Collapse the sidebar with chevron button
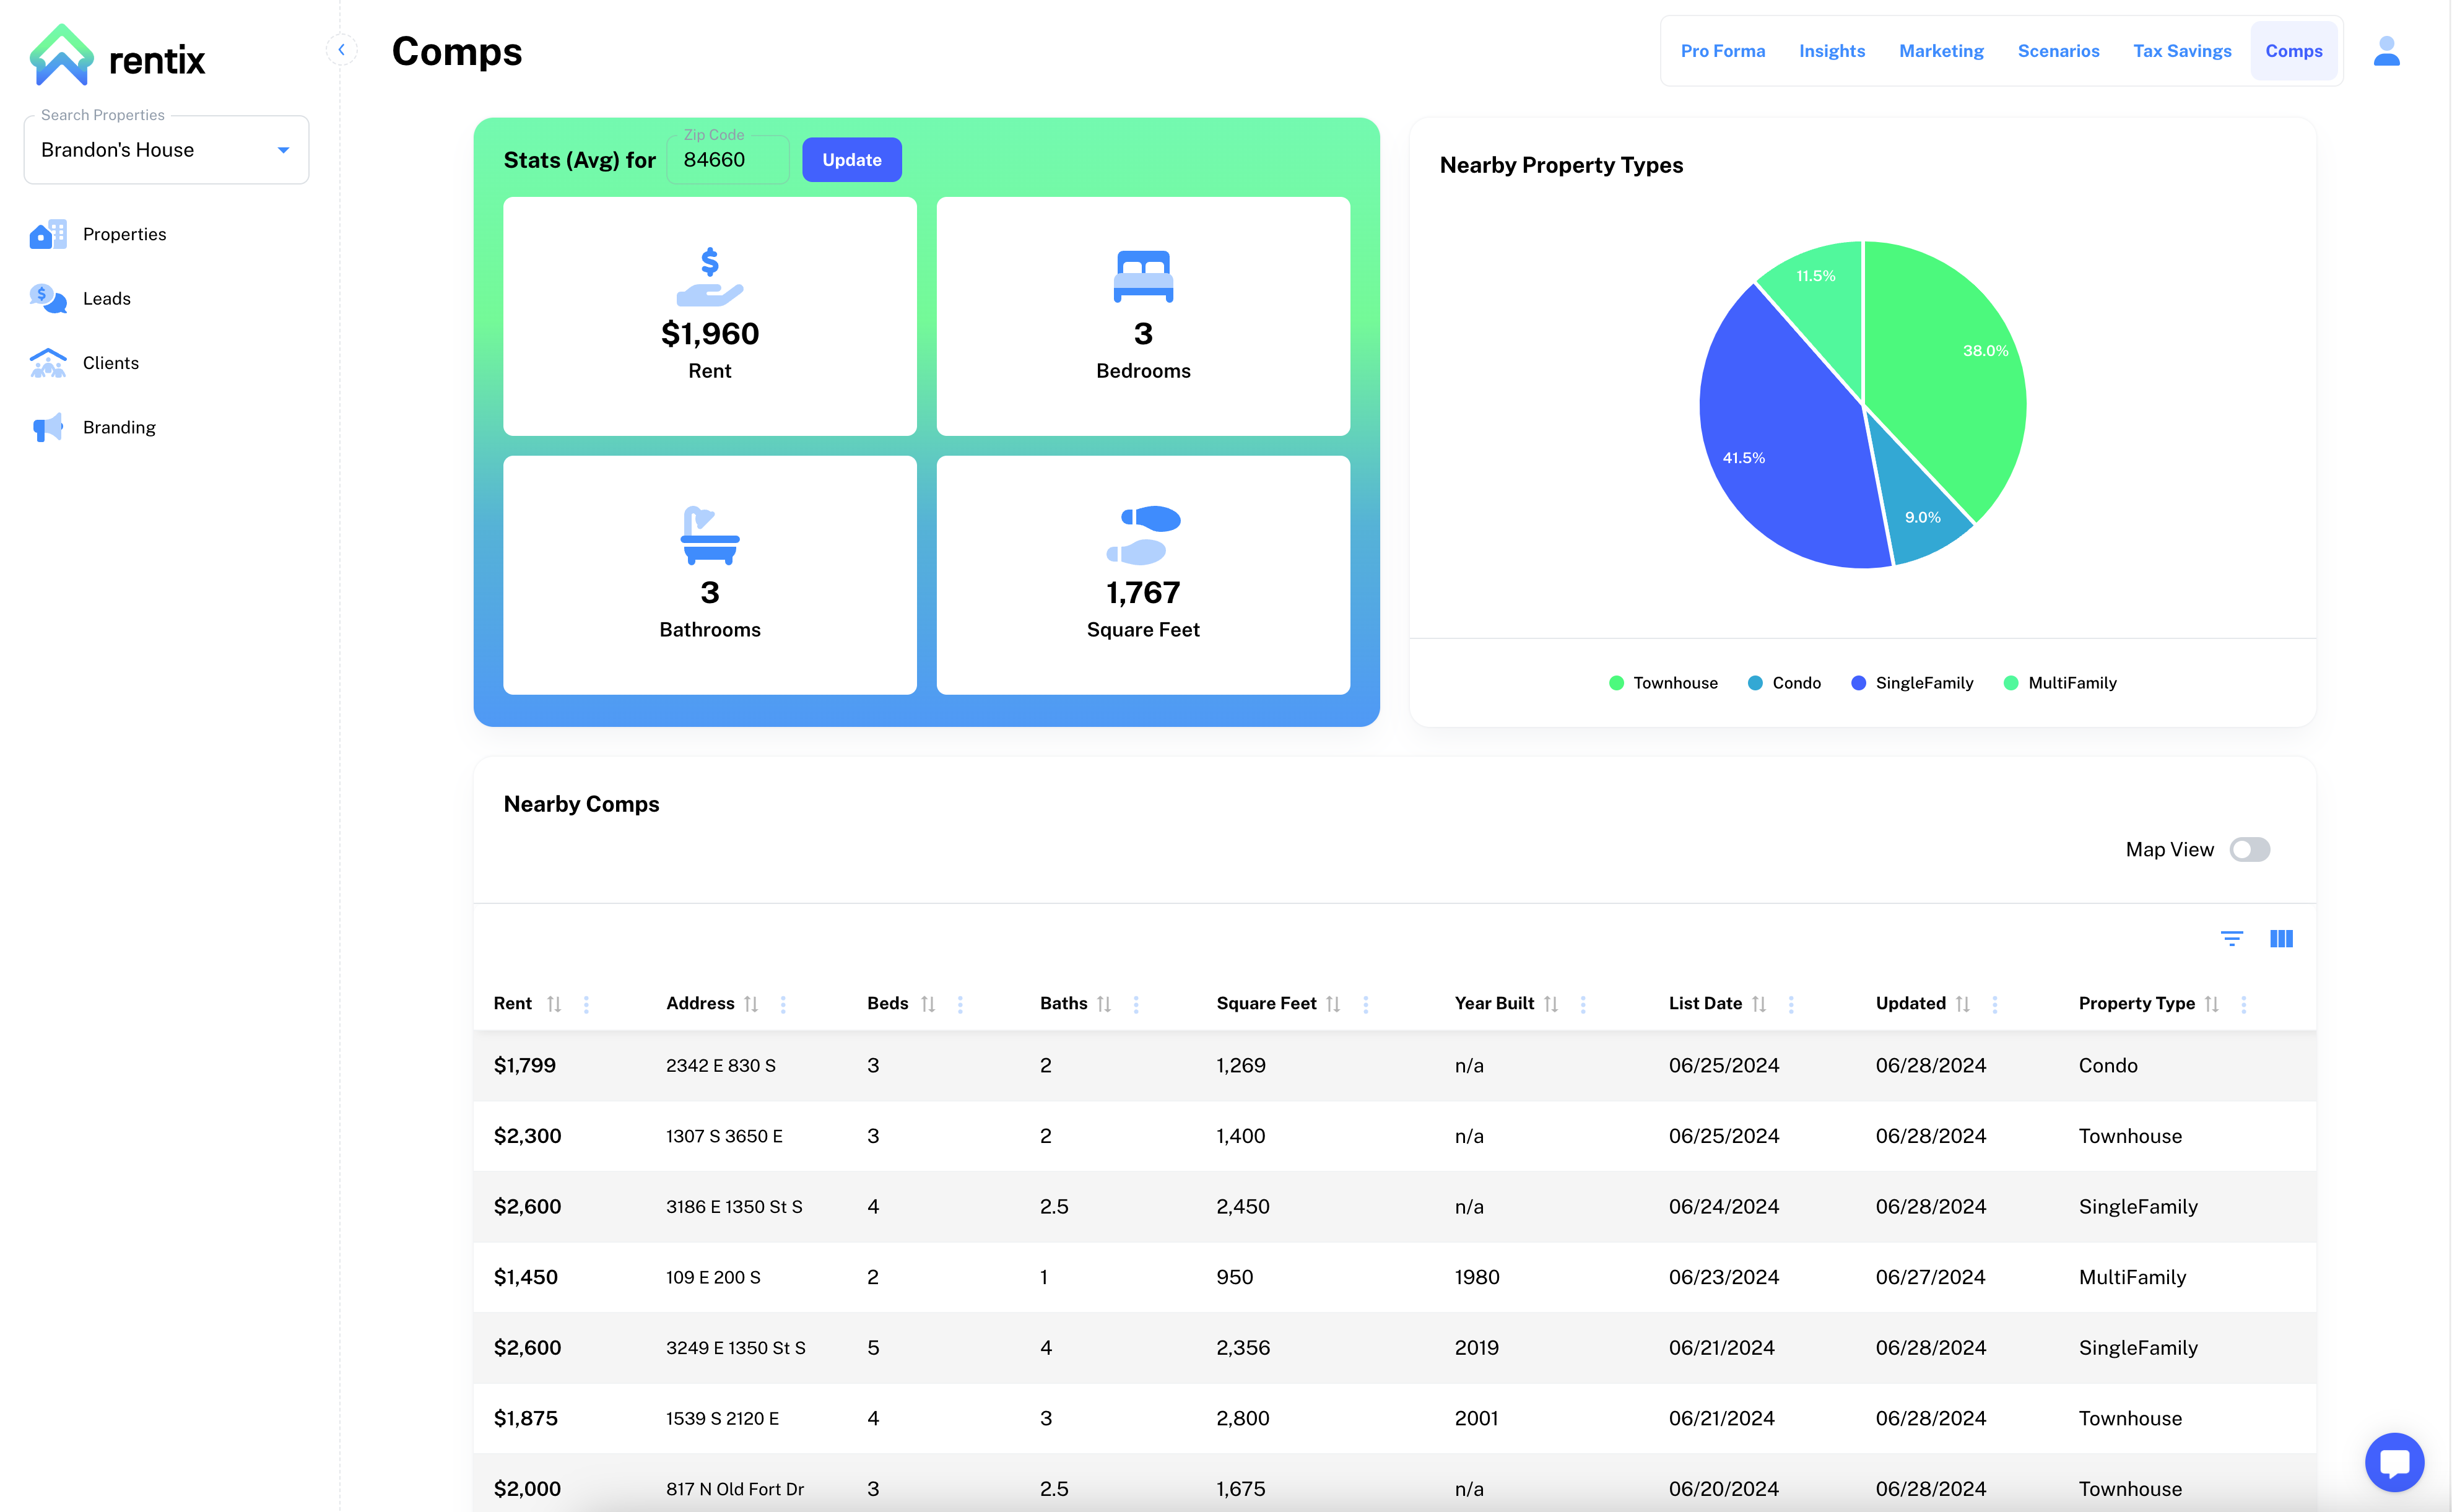The image size is (2452, 1512). click(341, 49)
